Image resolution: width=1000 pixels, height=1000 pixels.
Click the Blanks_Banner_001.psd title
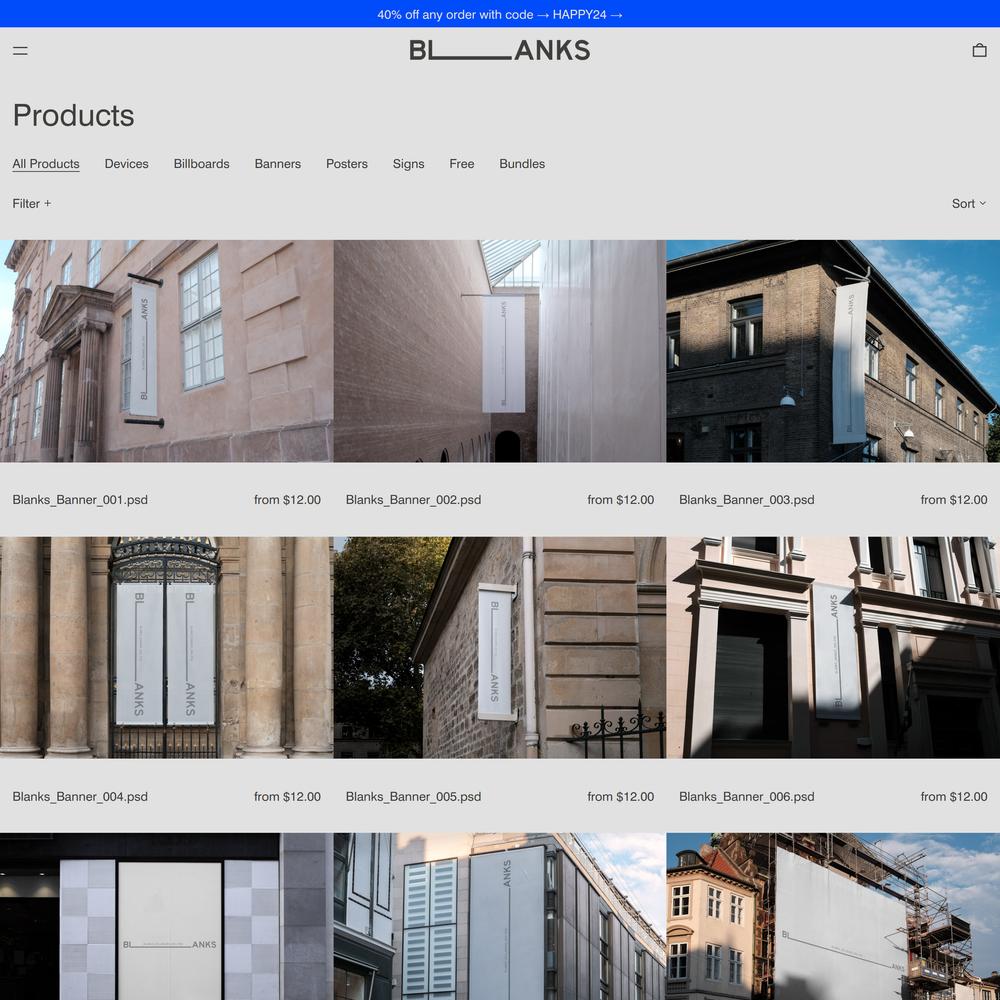pos(80,500)
